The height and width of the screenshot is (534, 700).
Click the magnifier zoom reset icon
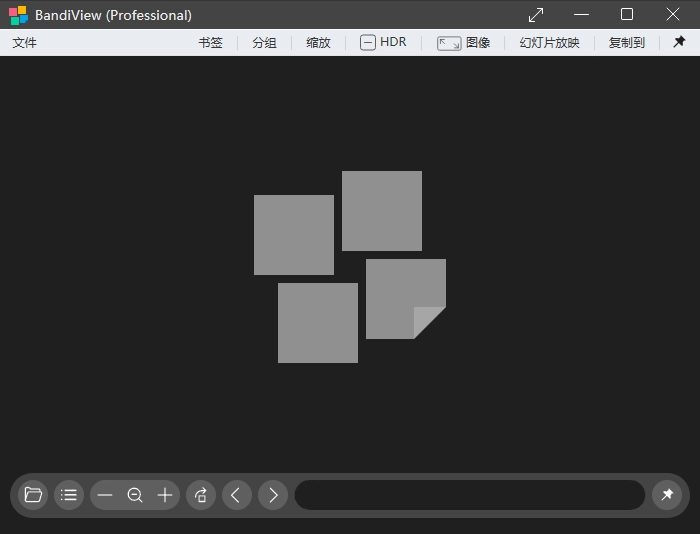click(135, 495)
